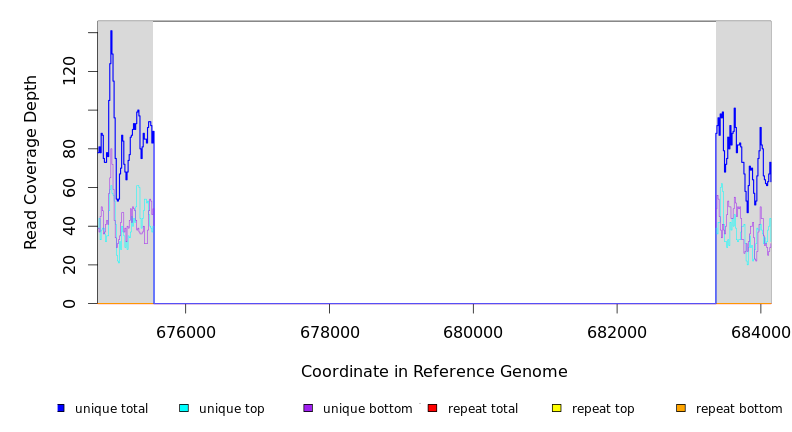Click the 120 y-axis tick label
This screenshot has height=432, width=792.
point(69,71)
